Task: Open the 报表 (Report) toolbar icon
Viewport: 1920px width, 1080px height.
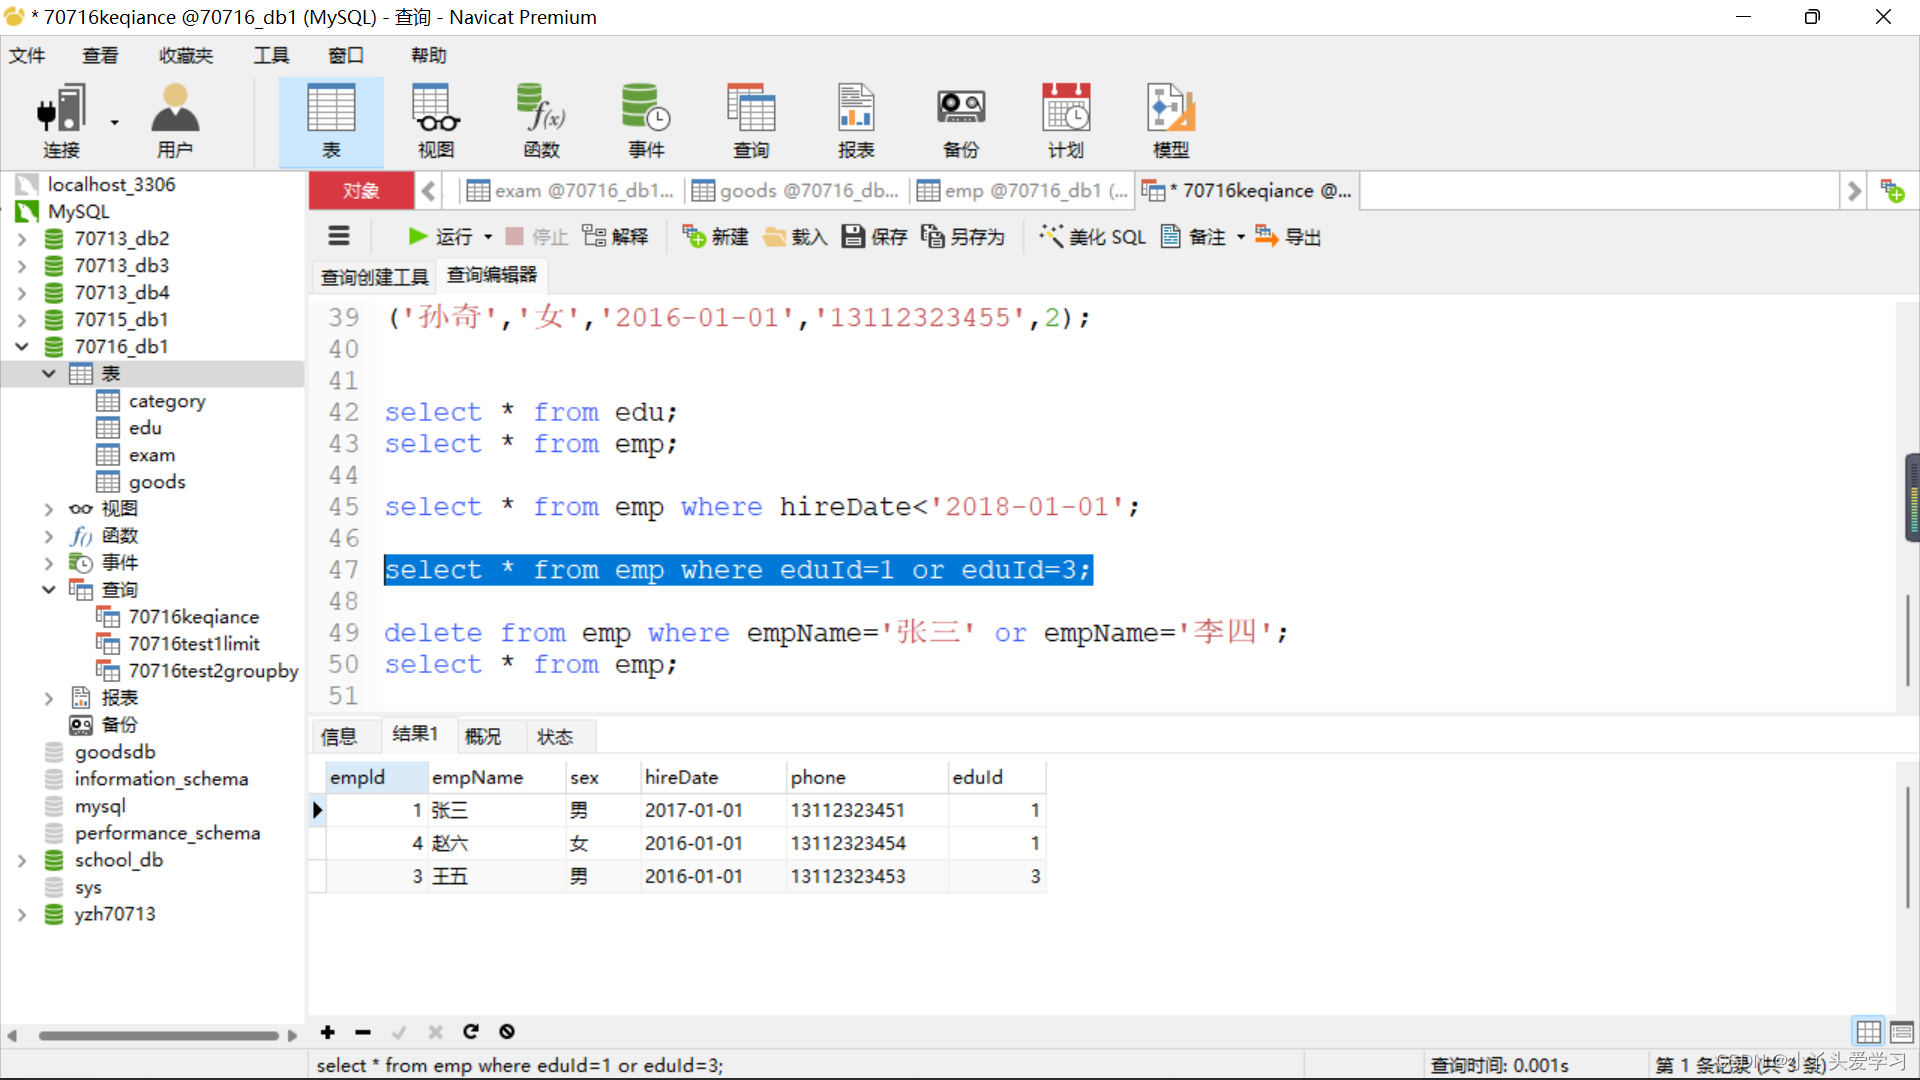Action: (856, 122)
